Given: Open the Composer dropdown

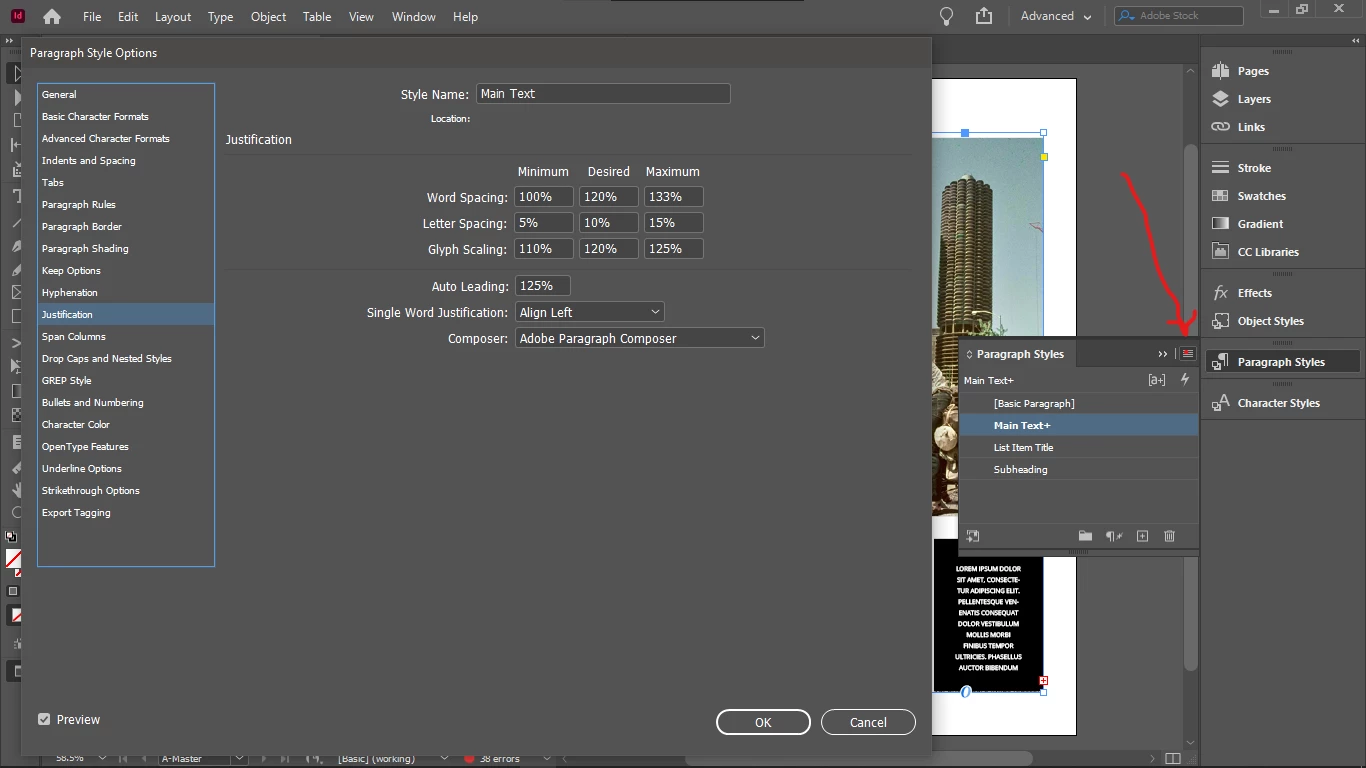Looking at the screenshot, I should point(640,338).
